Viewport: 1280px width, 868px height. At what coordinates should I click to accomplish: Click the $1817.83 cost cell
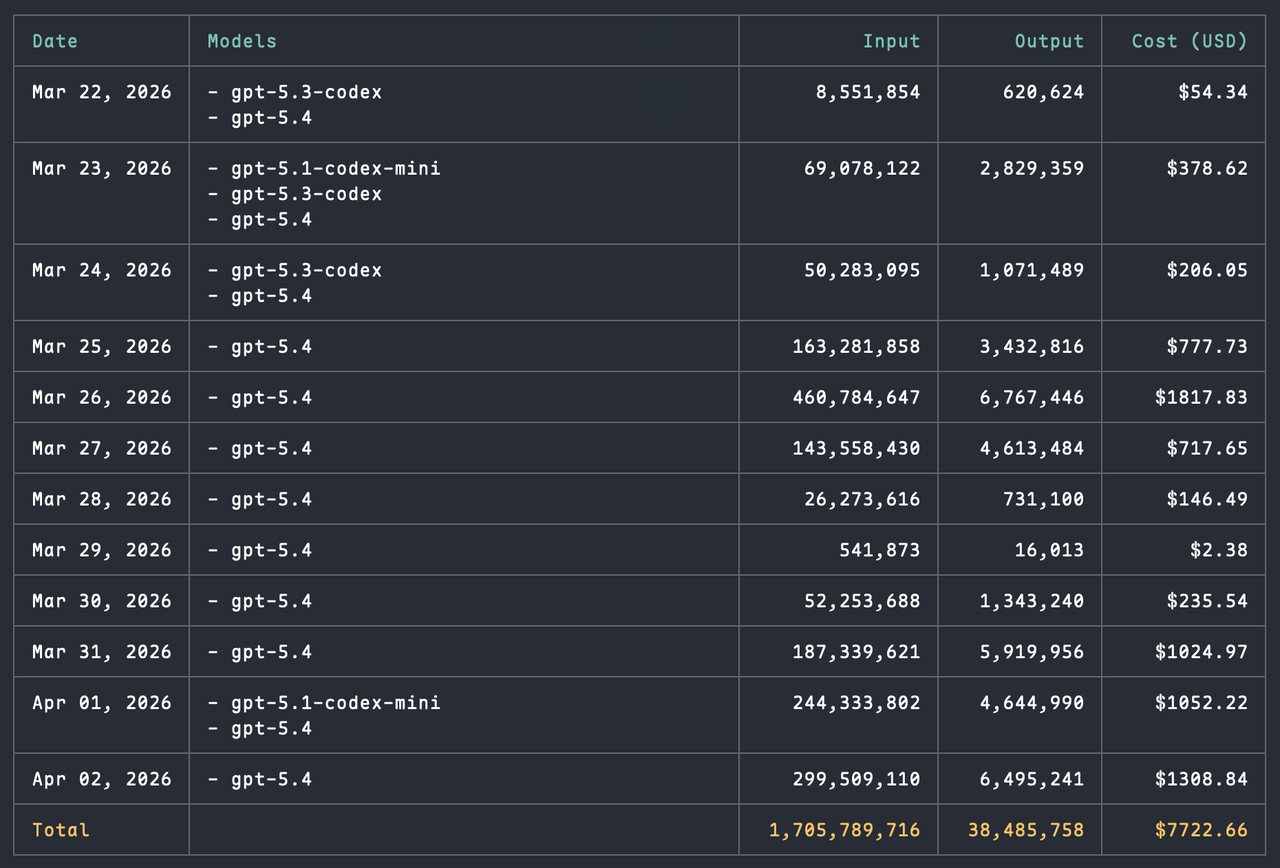1201,398
